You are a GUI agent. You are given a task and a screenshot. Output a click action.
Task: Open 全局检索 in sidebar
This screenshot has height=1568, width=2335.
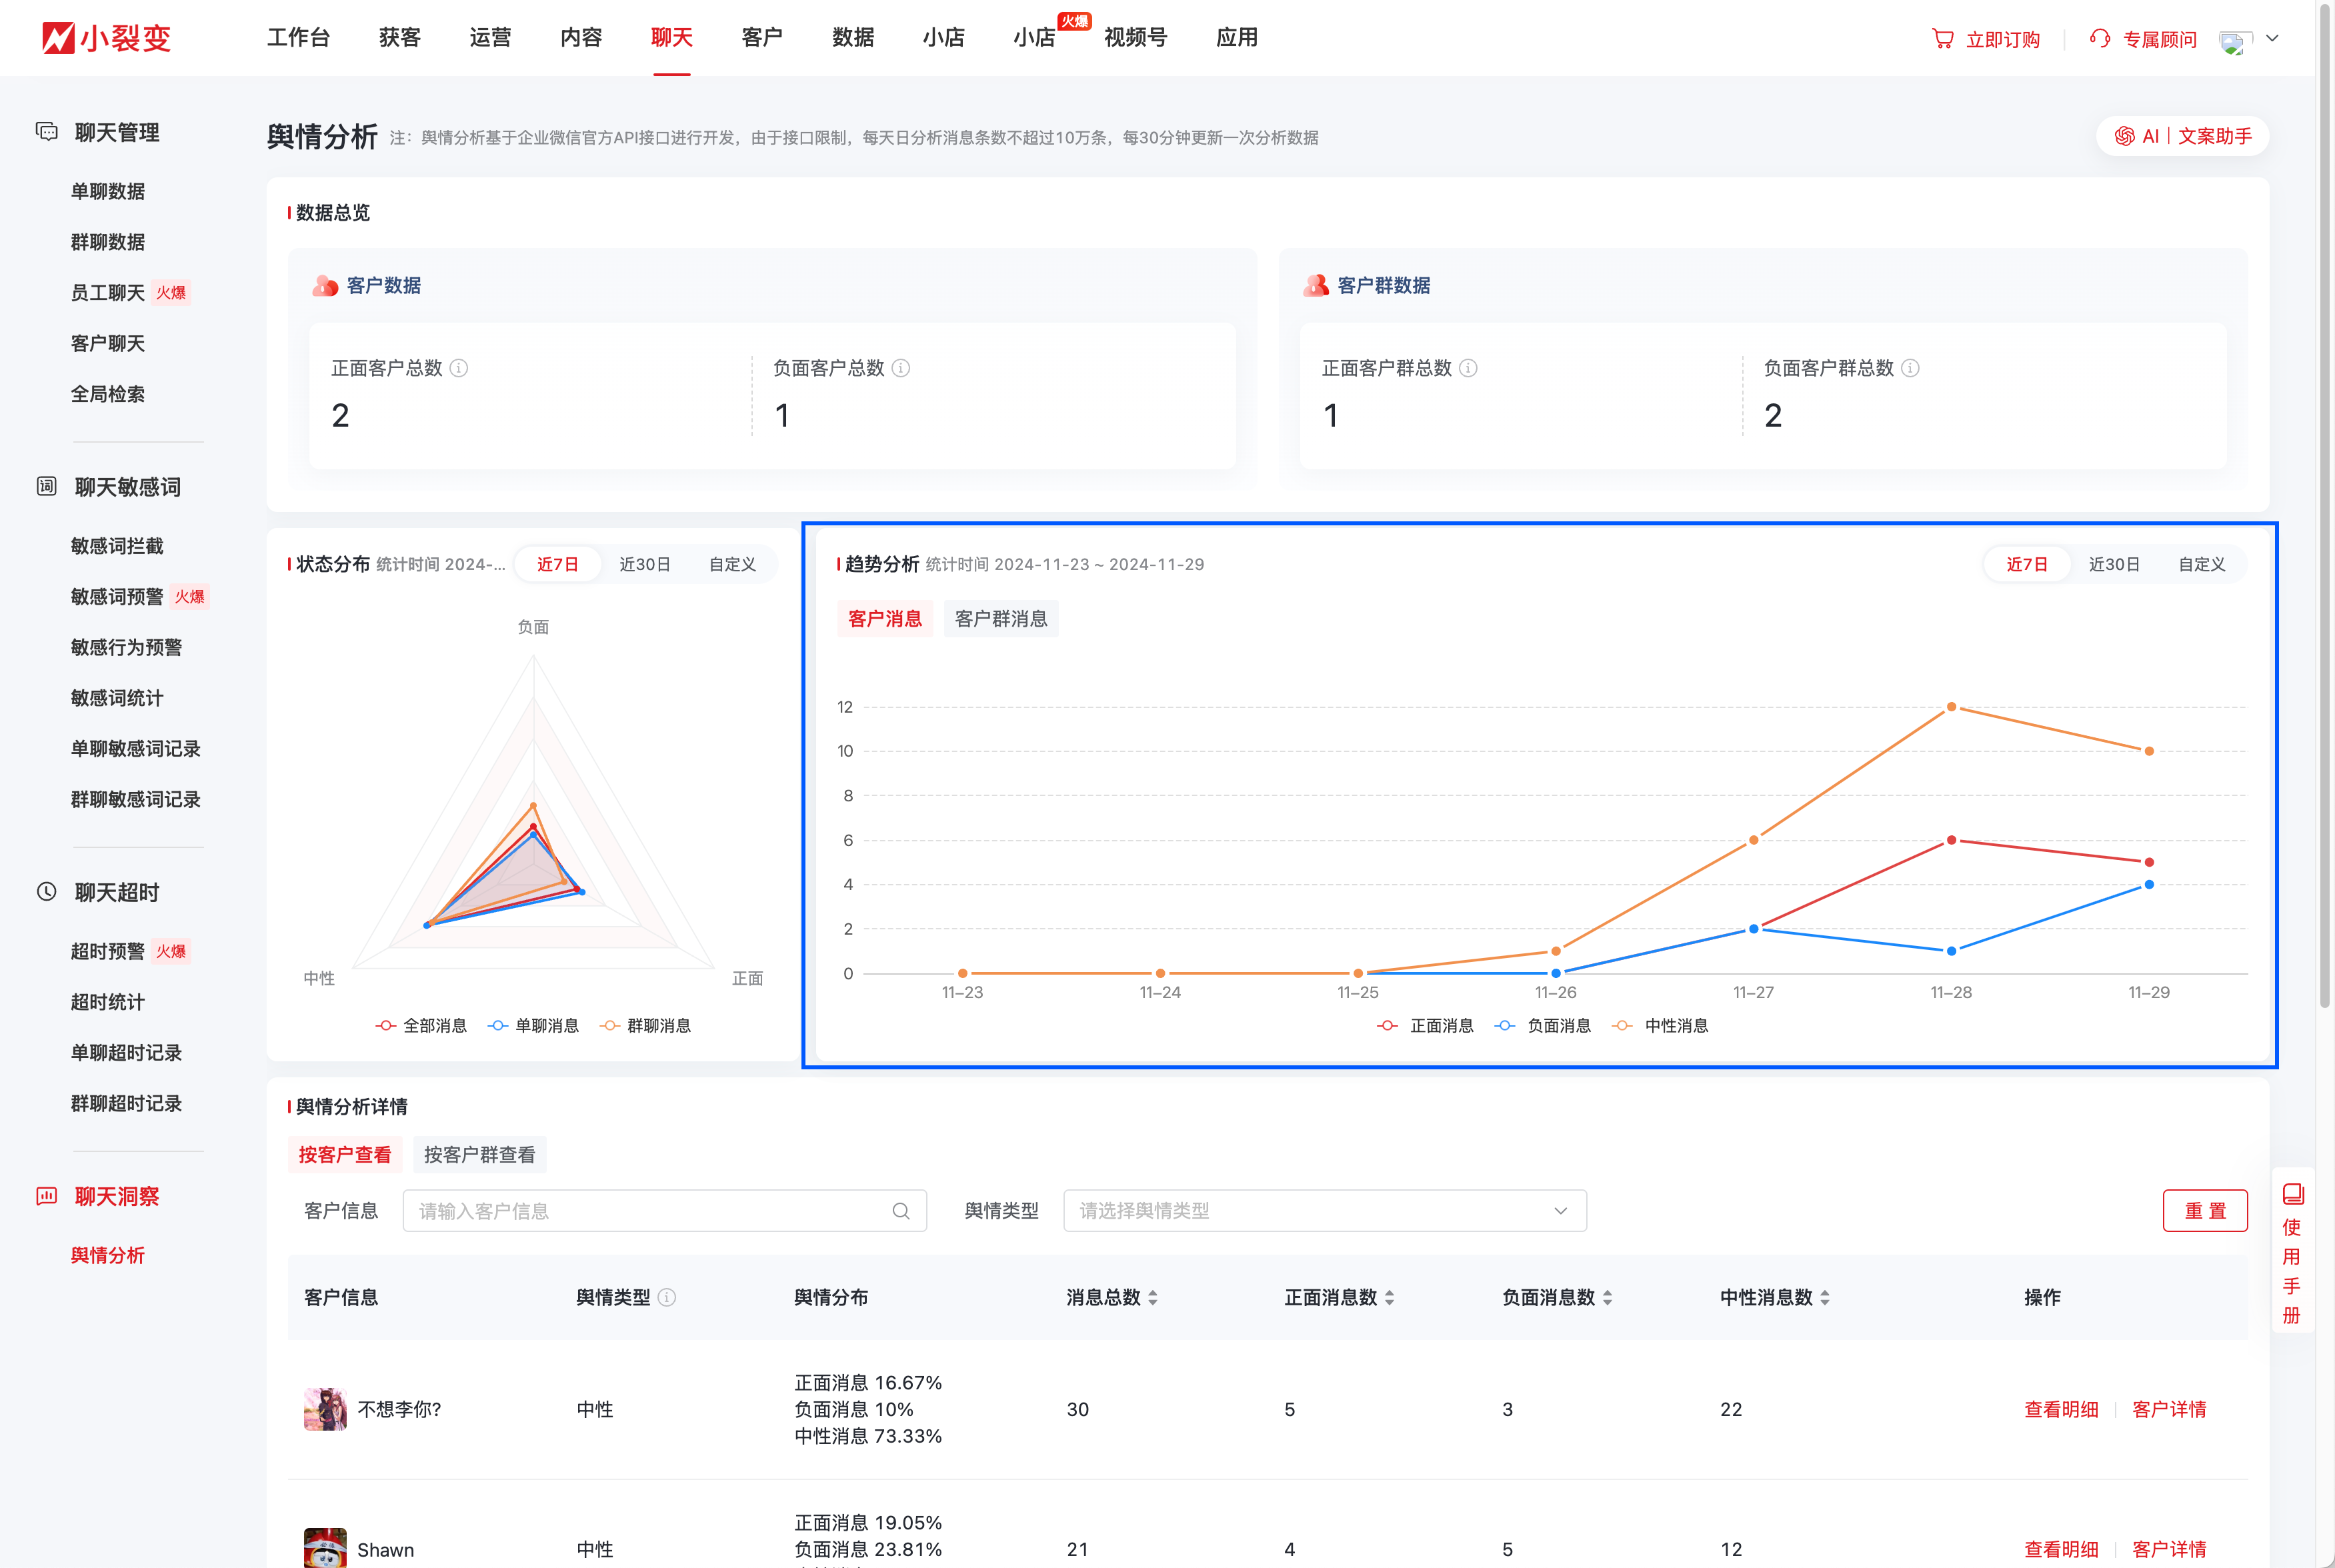[108, 394]
